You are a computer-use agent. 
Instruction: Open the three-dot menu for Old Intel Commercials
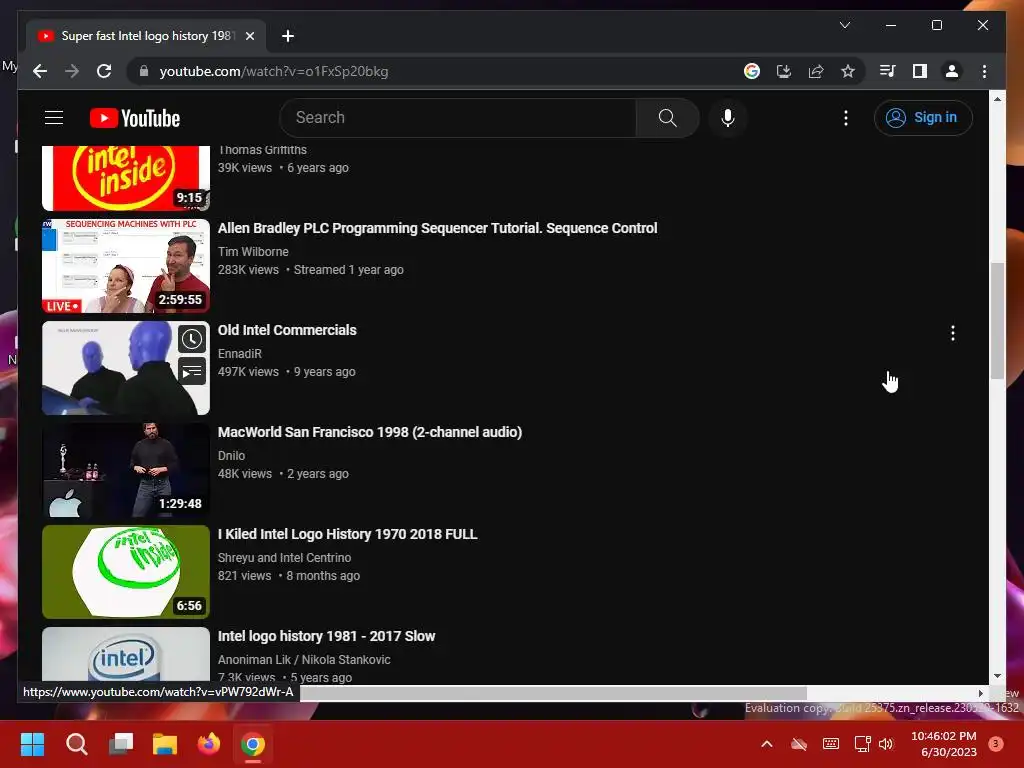click(953, 333)
